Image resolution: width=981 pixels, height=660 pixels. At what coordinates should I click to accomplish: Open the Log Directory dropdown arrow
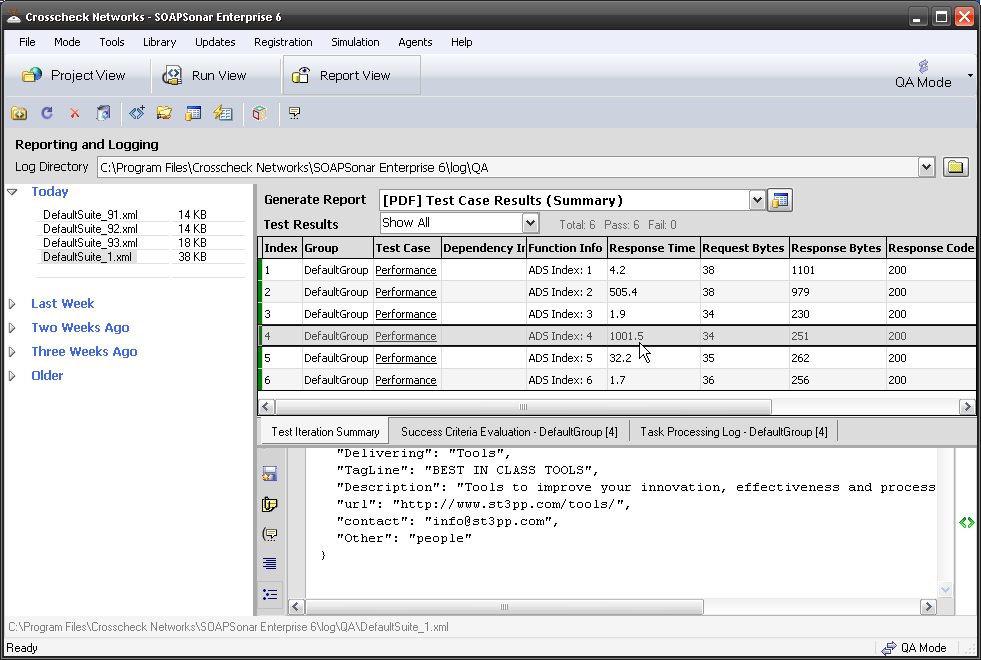(x=926, y=167)
